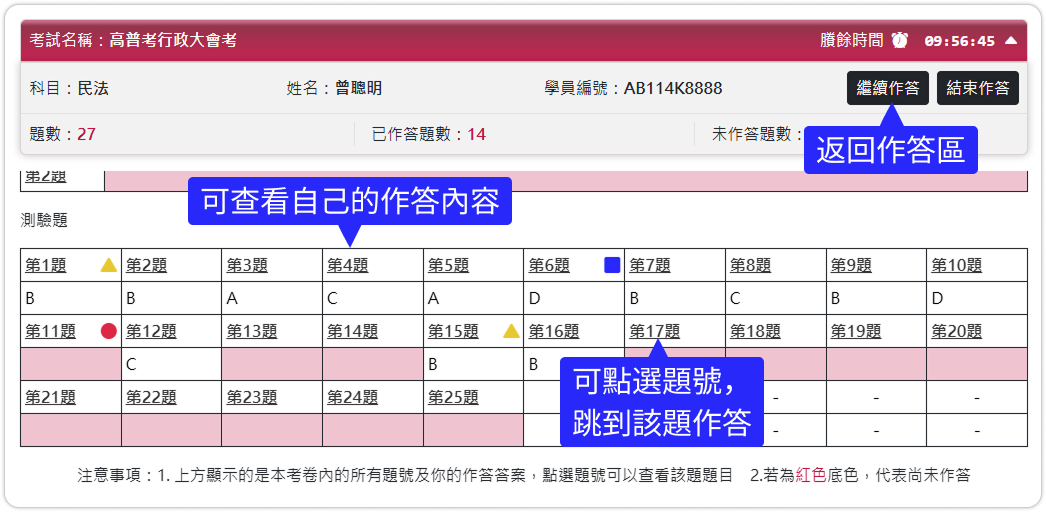The width and height of the screenshot is (1046, 512).
Task: Click exam title 高普考行政大會考
Action: click(173, 41)
